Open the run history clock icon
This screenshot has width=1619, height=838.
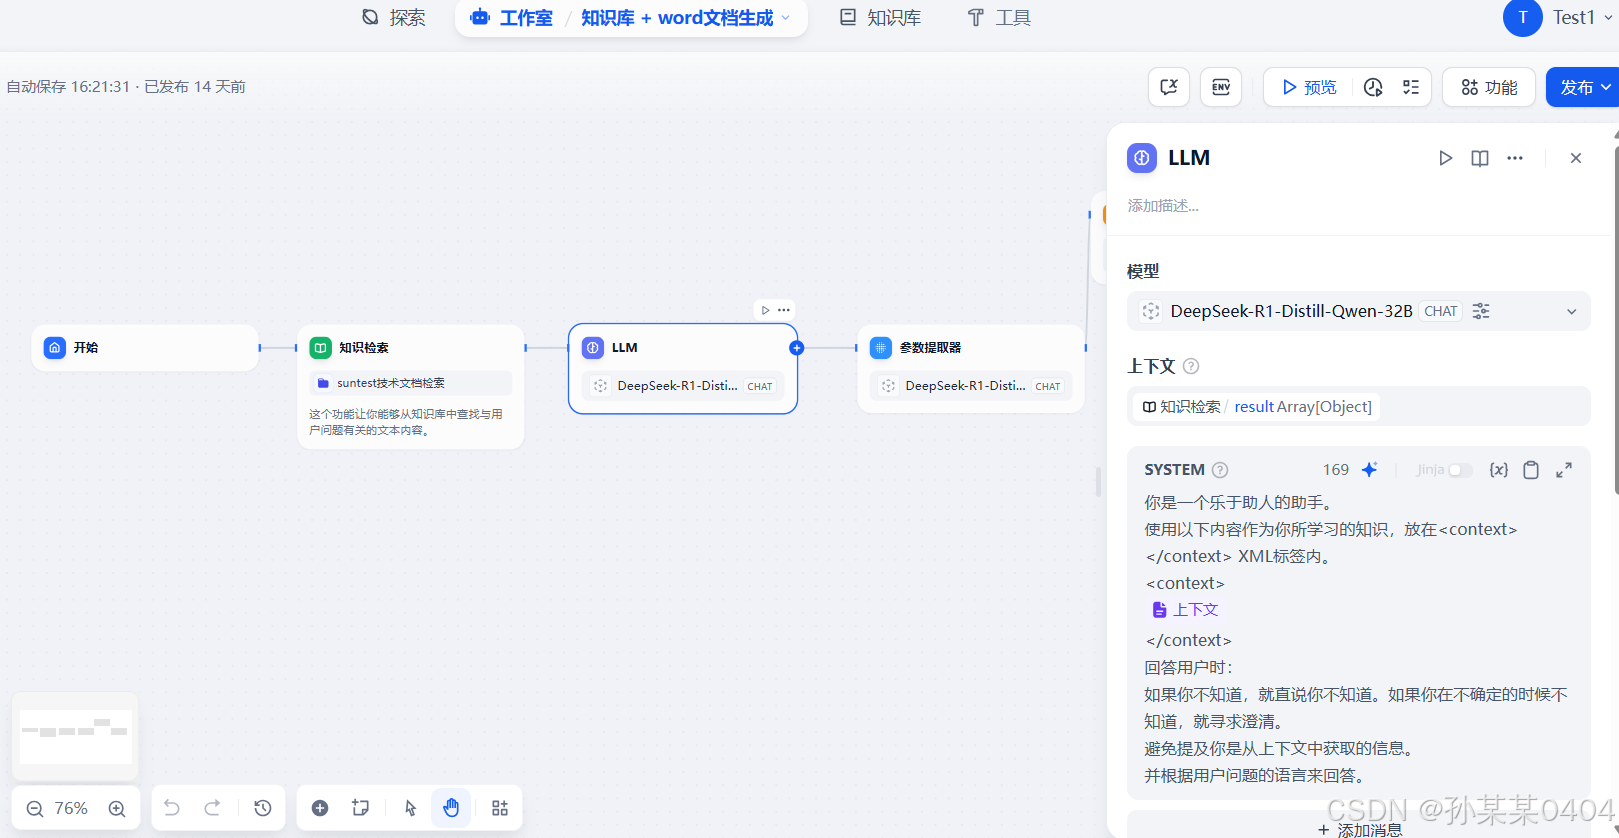pyautogui.click(x=1373, y=87)
